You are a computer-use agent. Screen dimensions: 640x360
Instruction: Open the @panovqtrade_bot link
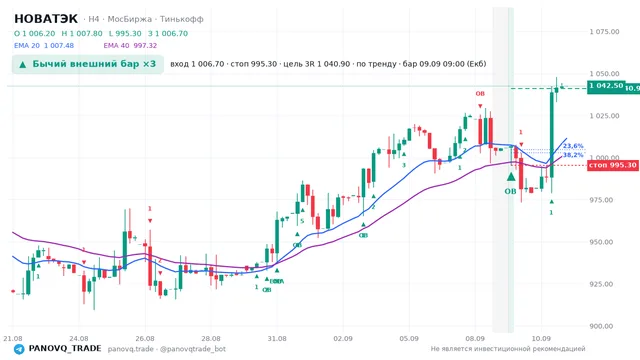[x=193, y=349]
